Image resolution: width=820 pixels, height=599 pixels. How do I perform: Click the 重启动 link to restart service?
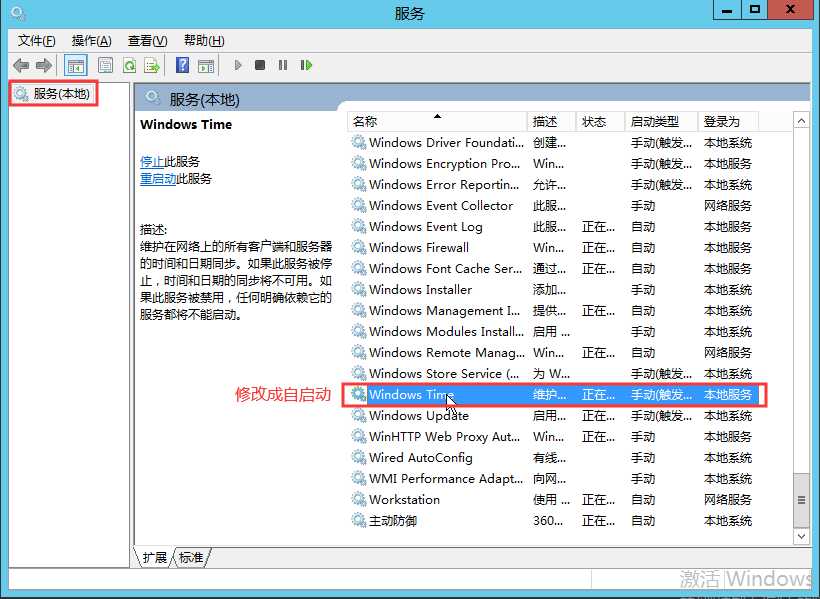[158, 179]
